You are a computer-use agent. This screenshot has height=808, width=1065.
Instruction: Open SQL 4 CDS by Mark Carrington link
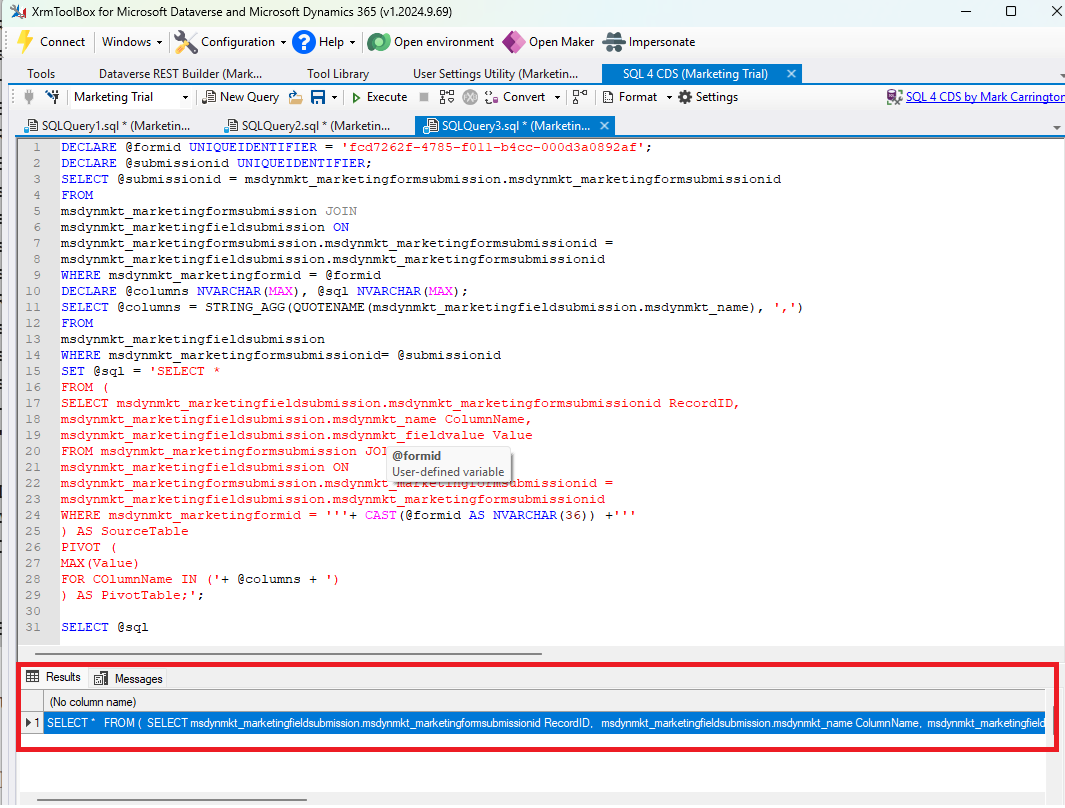coord(985,97)
